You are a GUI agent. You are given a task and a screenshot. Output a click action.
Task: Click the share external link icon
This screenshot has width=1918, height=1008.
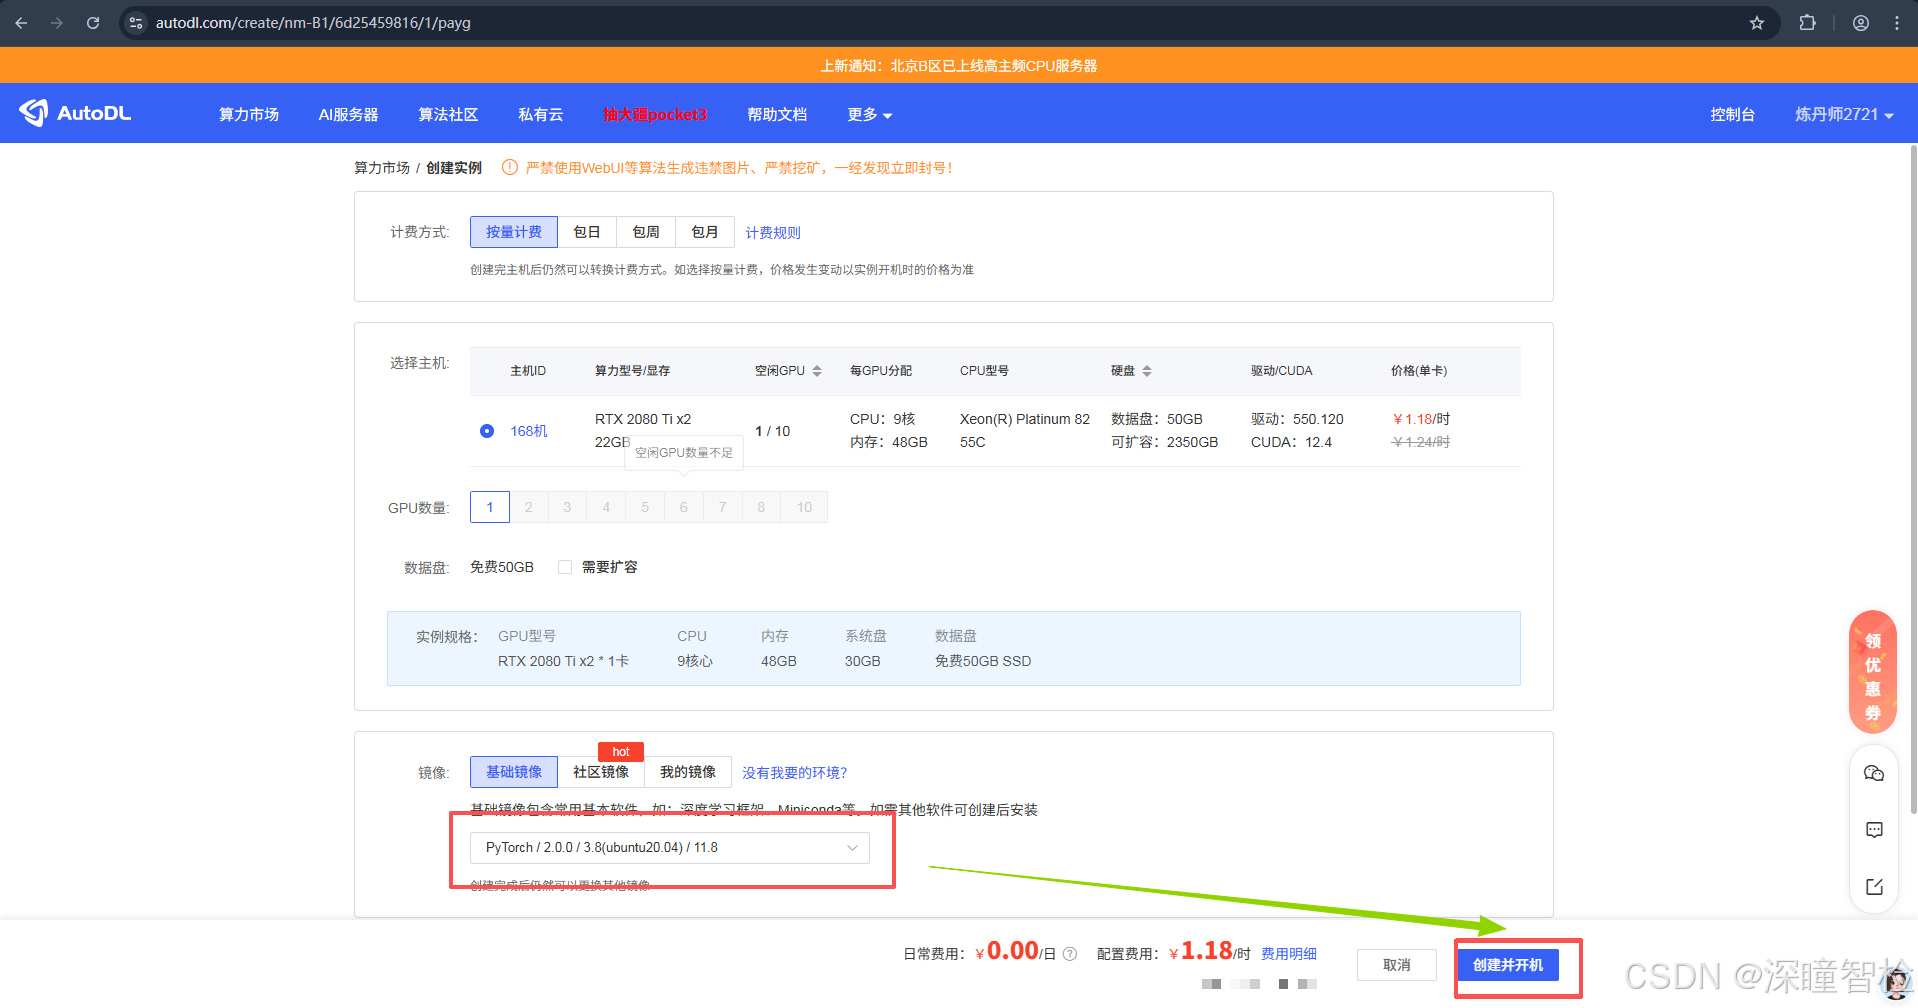coord(1874,887)
